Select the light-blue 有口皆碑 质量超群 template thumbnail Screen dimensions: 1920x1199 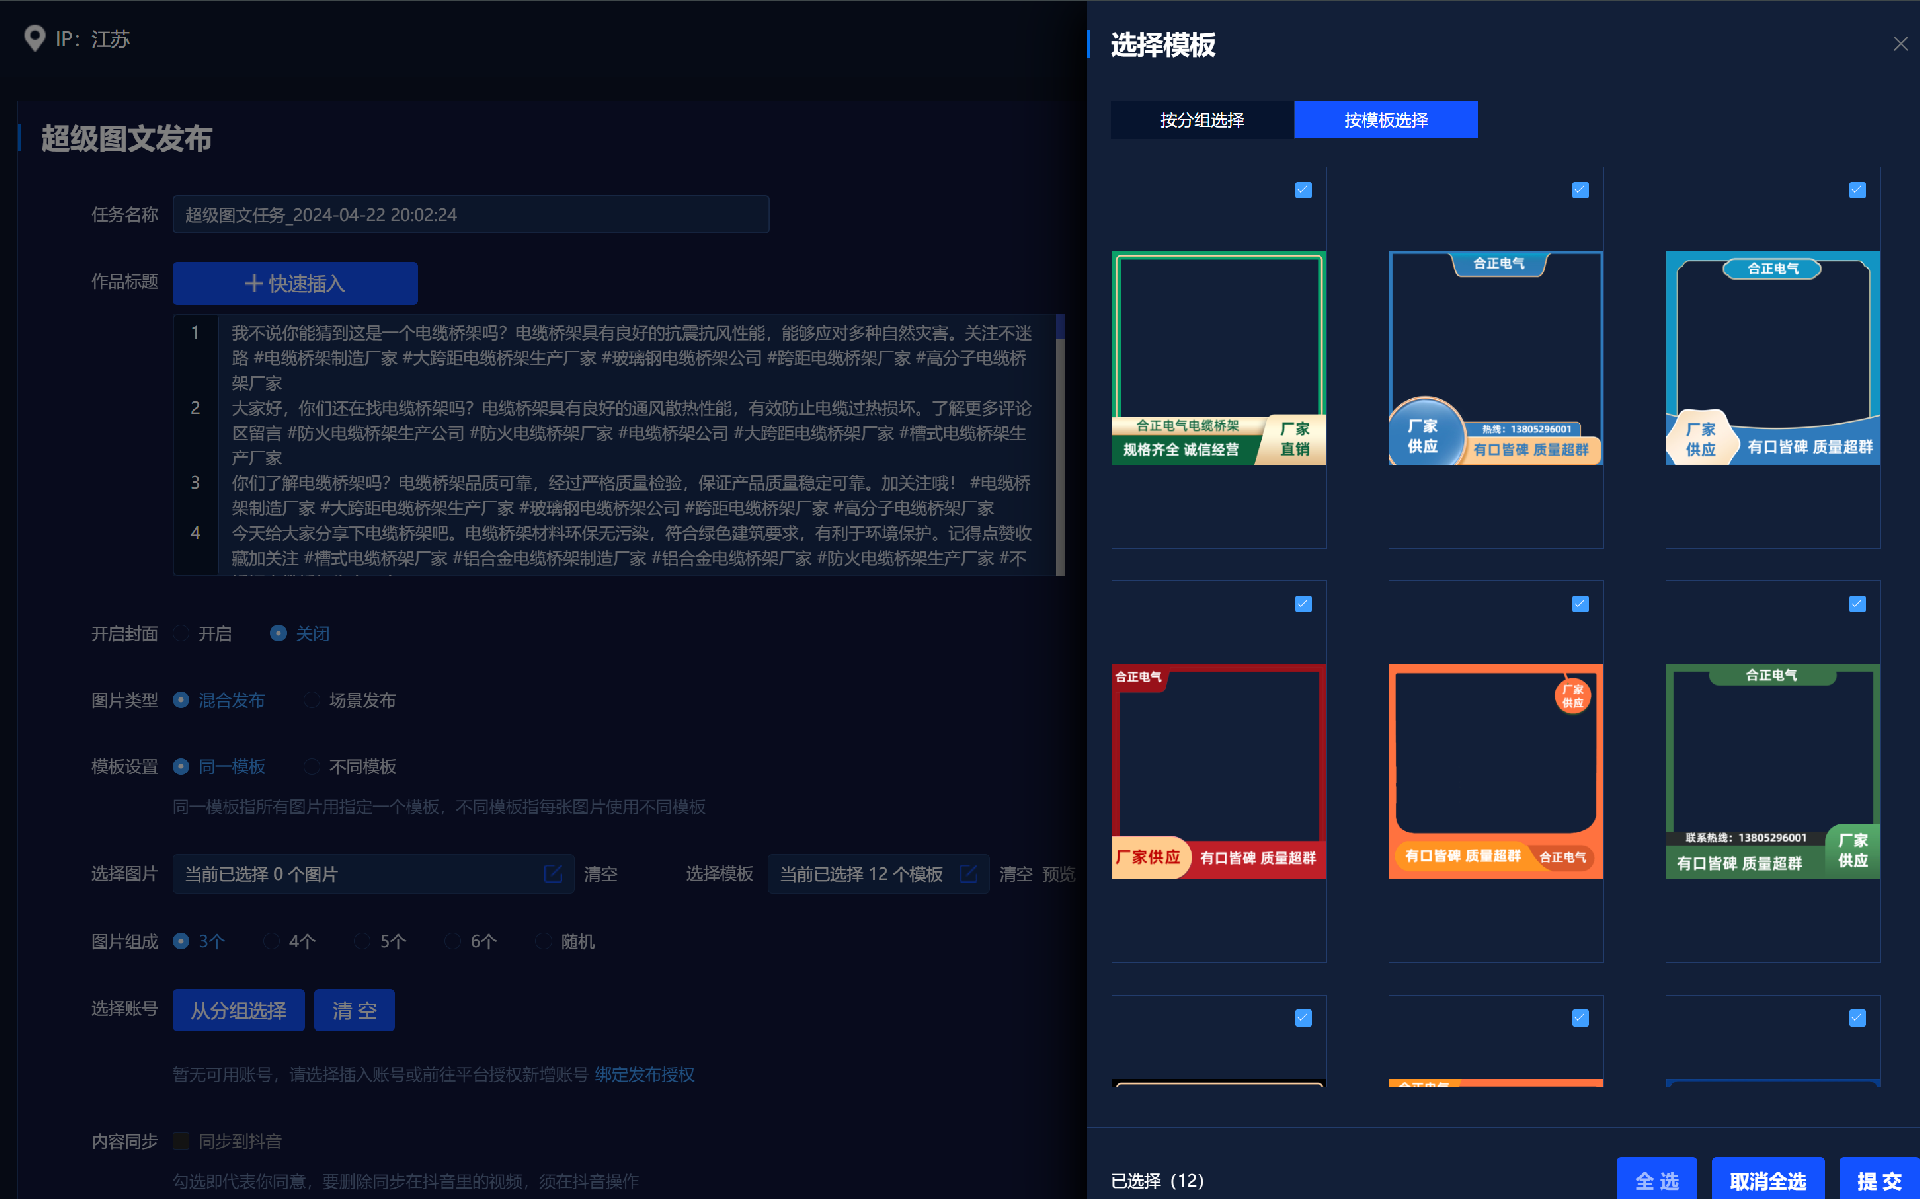tap(1773, 358)
